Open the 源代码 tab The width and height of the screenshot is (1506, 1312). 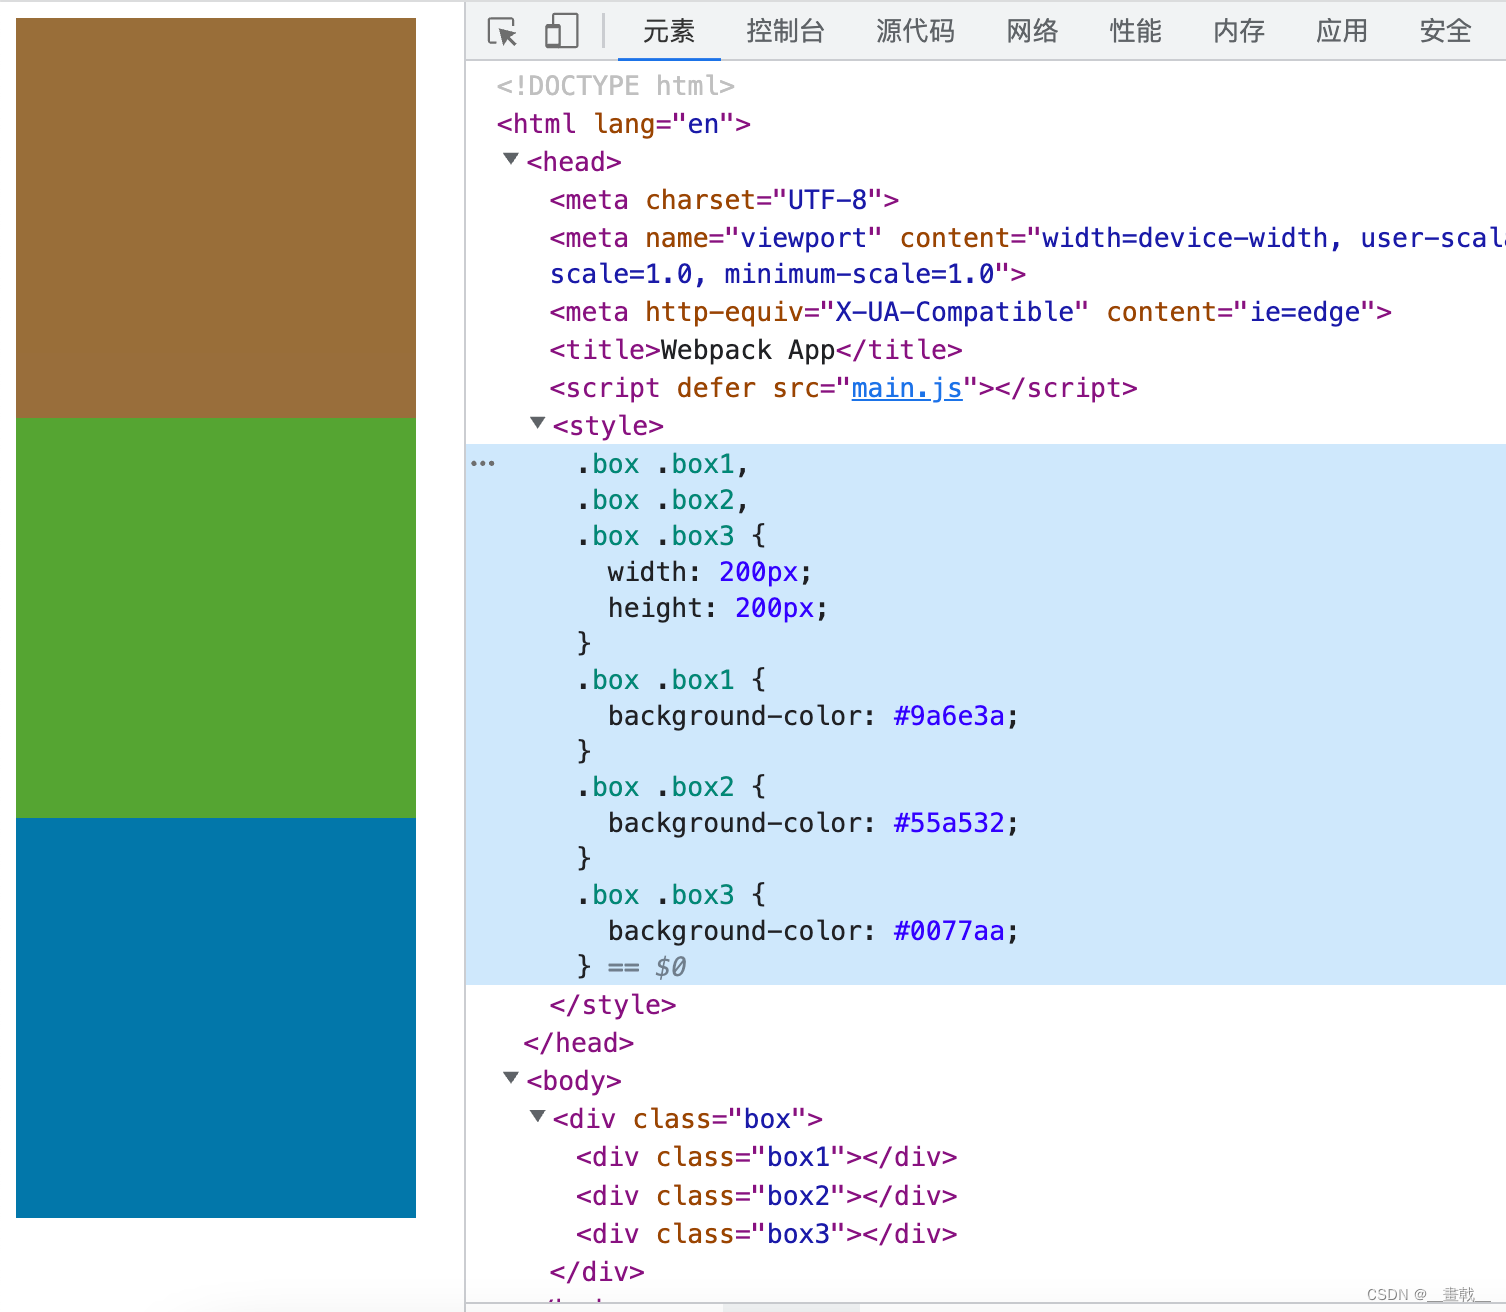click(x=916, y=31)
